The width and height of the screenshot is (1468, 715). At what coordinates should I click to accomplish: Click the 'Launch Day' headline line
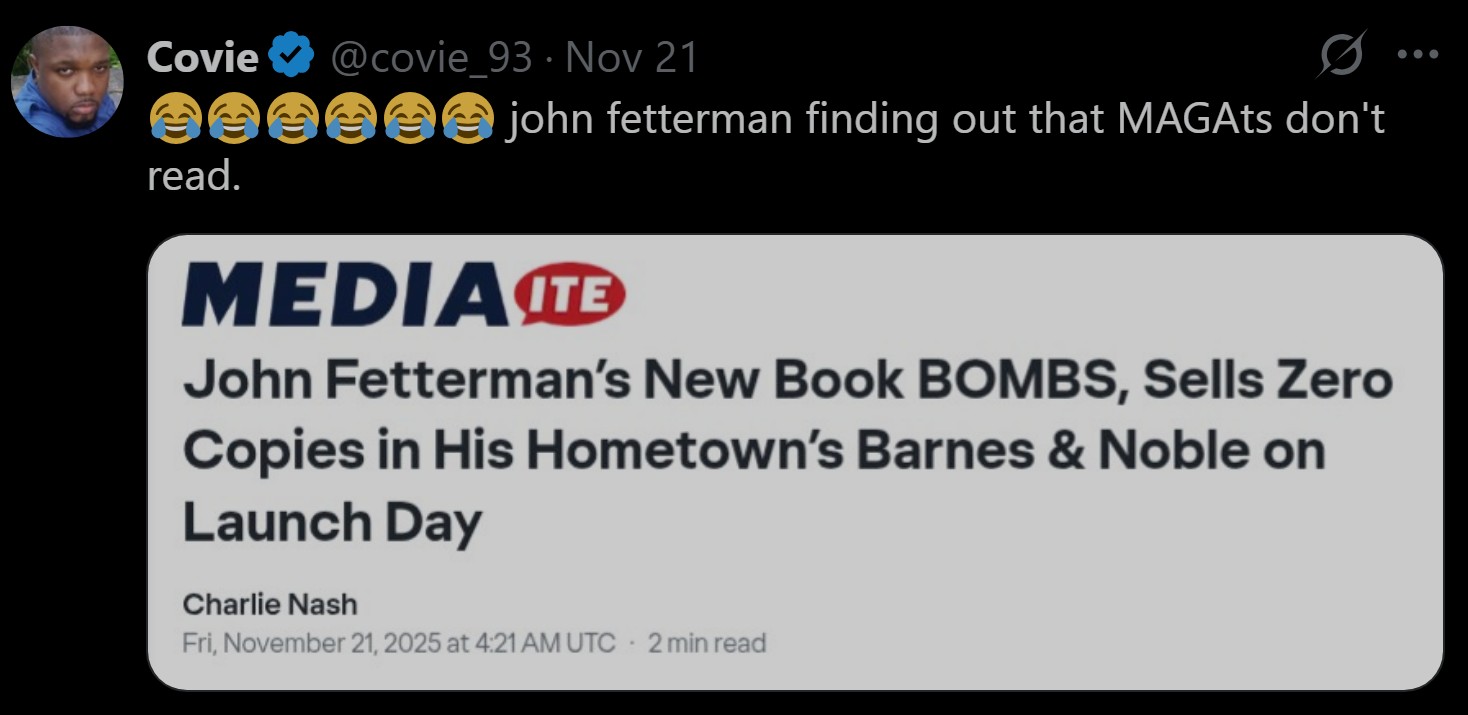coord(332,524)
